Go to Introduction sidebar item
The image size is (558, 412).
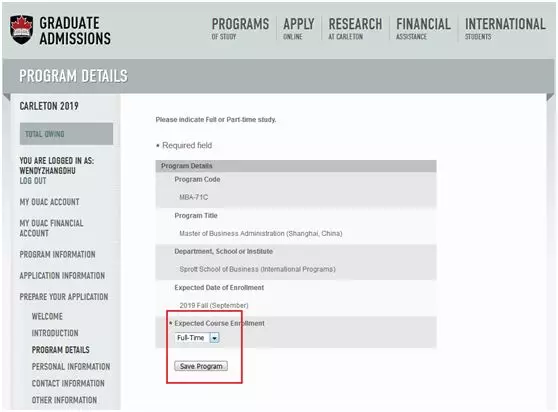pos(55,333)
